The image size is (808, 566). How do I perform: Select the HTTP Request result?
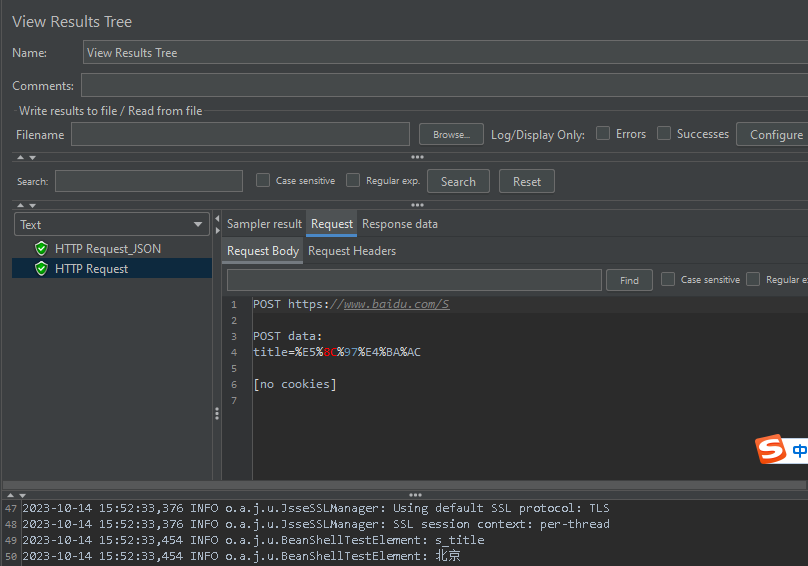pyautogui.click(x=112, y=269)
